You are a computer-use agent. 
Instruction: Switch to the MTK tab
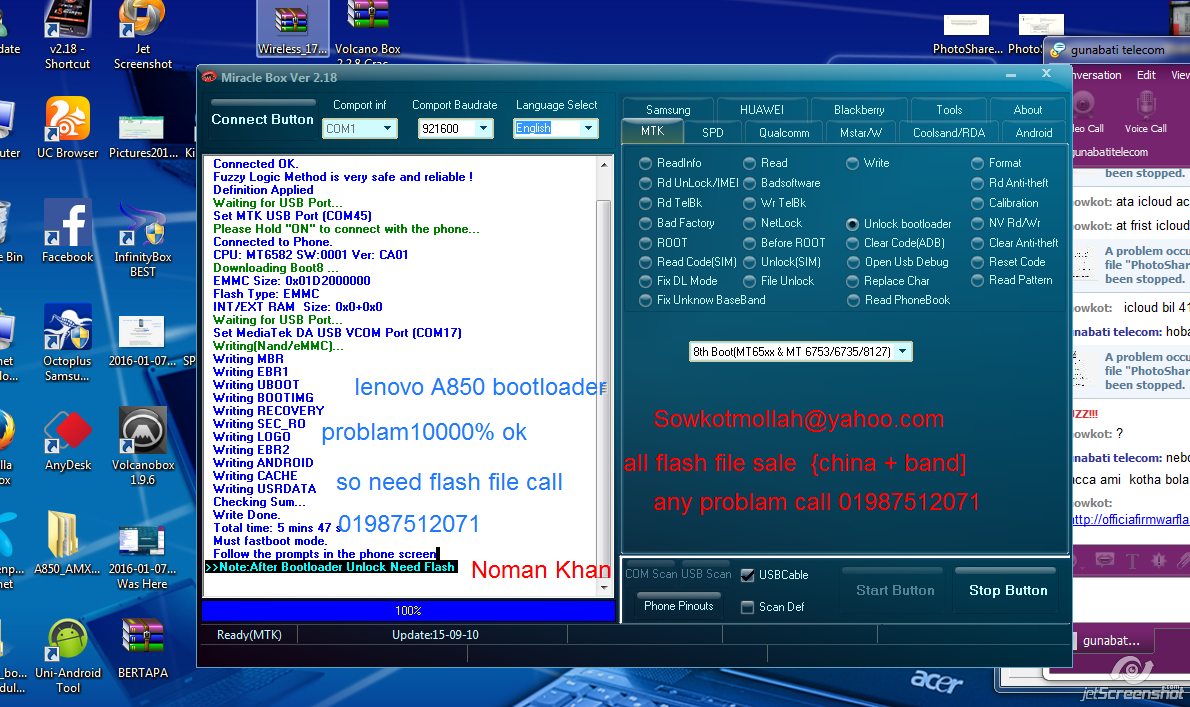coord(652,131)
